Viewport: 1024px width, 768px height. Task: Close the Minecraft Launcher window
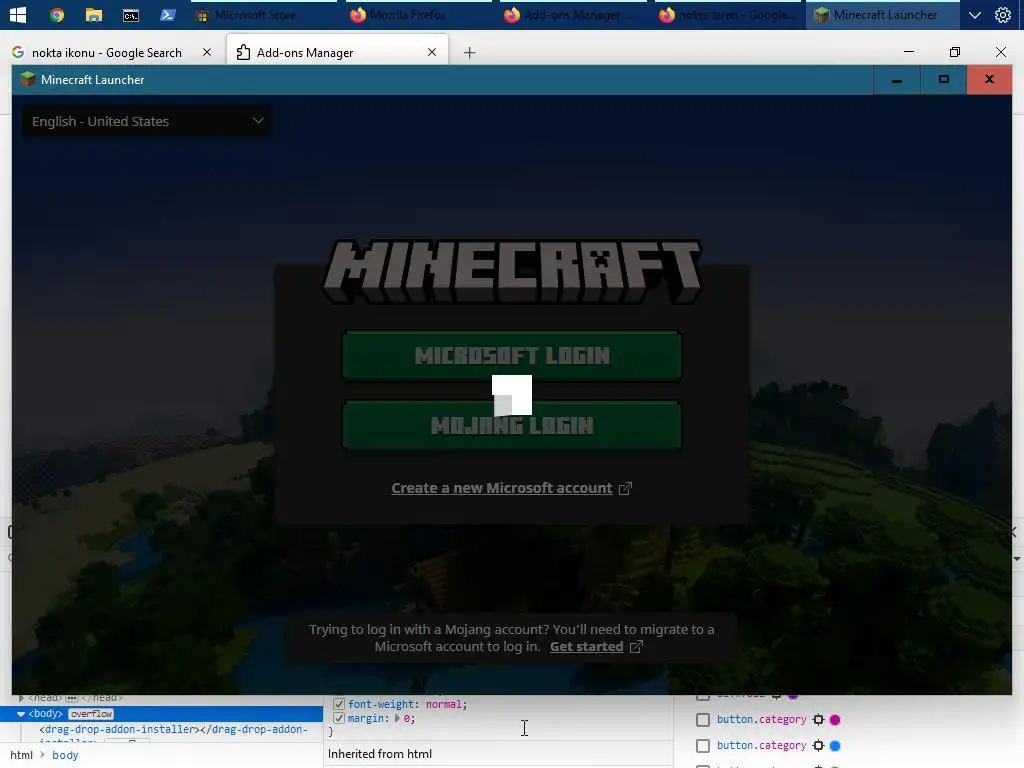989,80
